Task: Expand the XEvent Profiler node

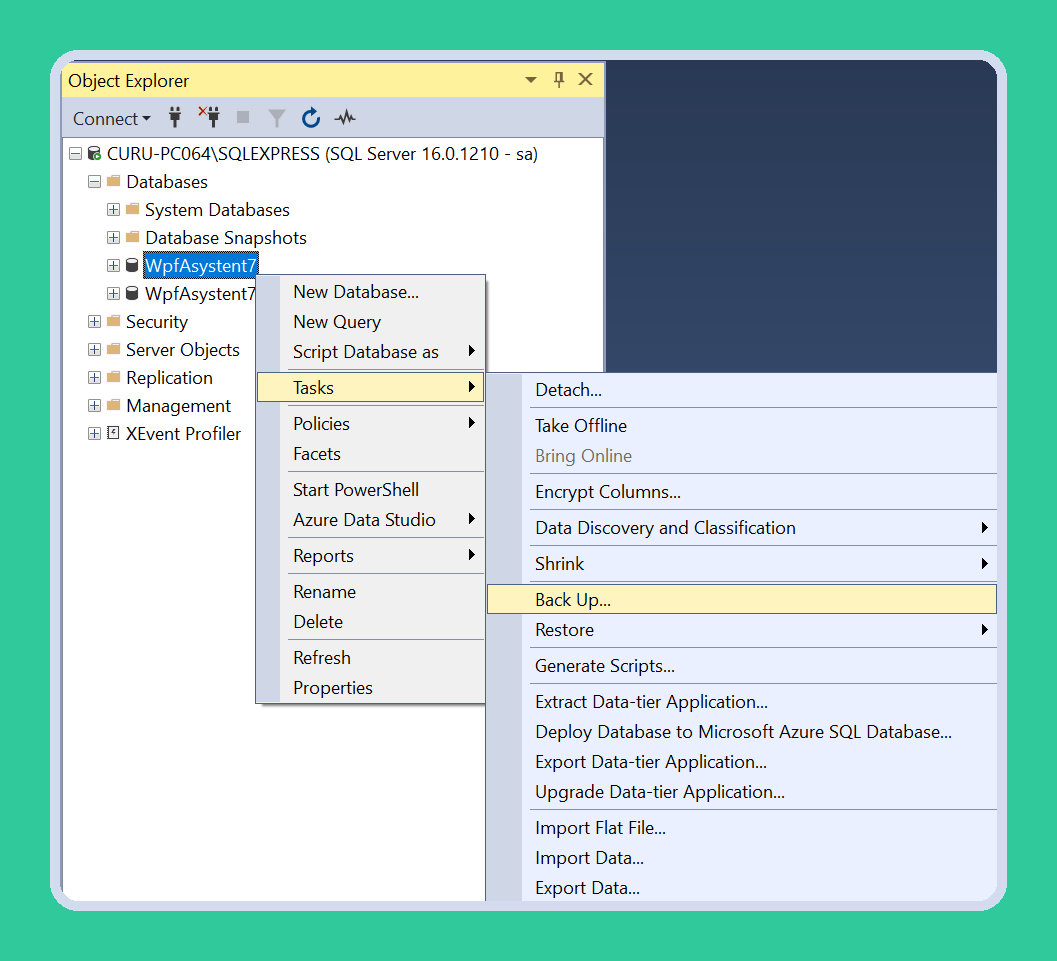Action: tap(94, 433)
